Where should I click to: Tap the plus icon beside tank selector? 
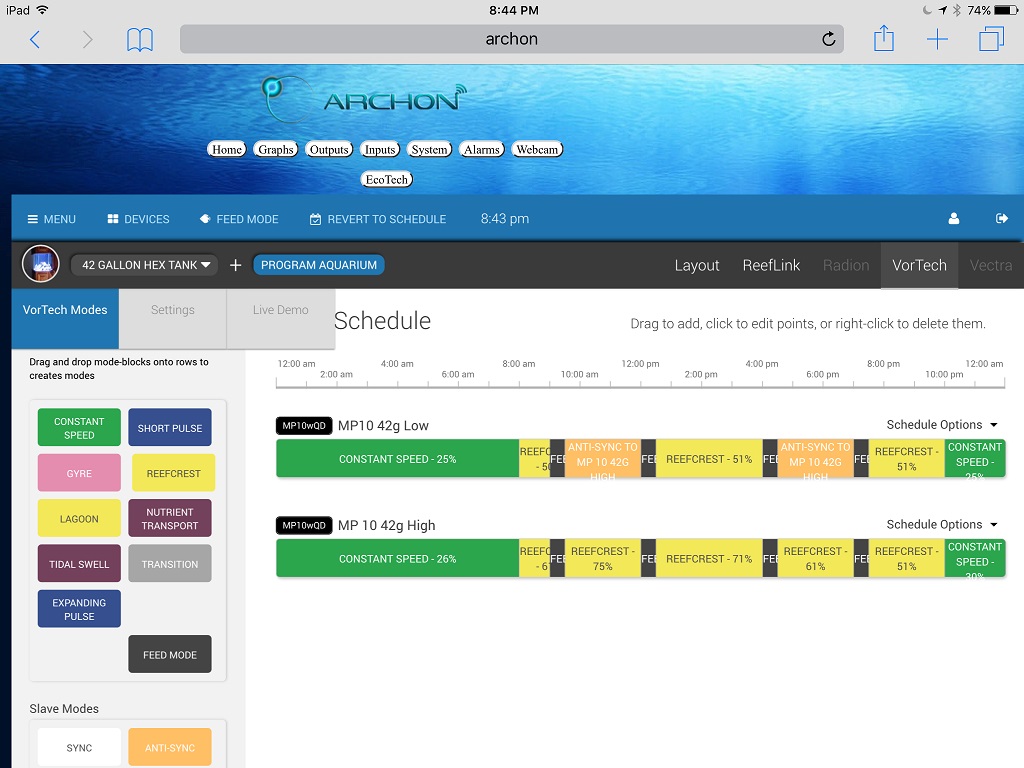click(x=236, y=265)
